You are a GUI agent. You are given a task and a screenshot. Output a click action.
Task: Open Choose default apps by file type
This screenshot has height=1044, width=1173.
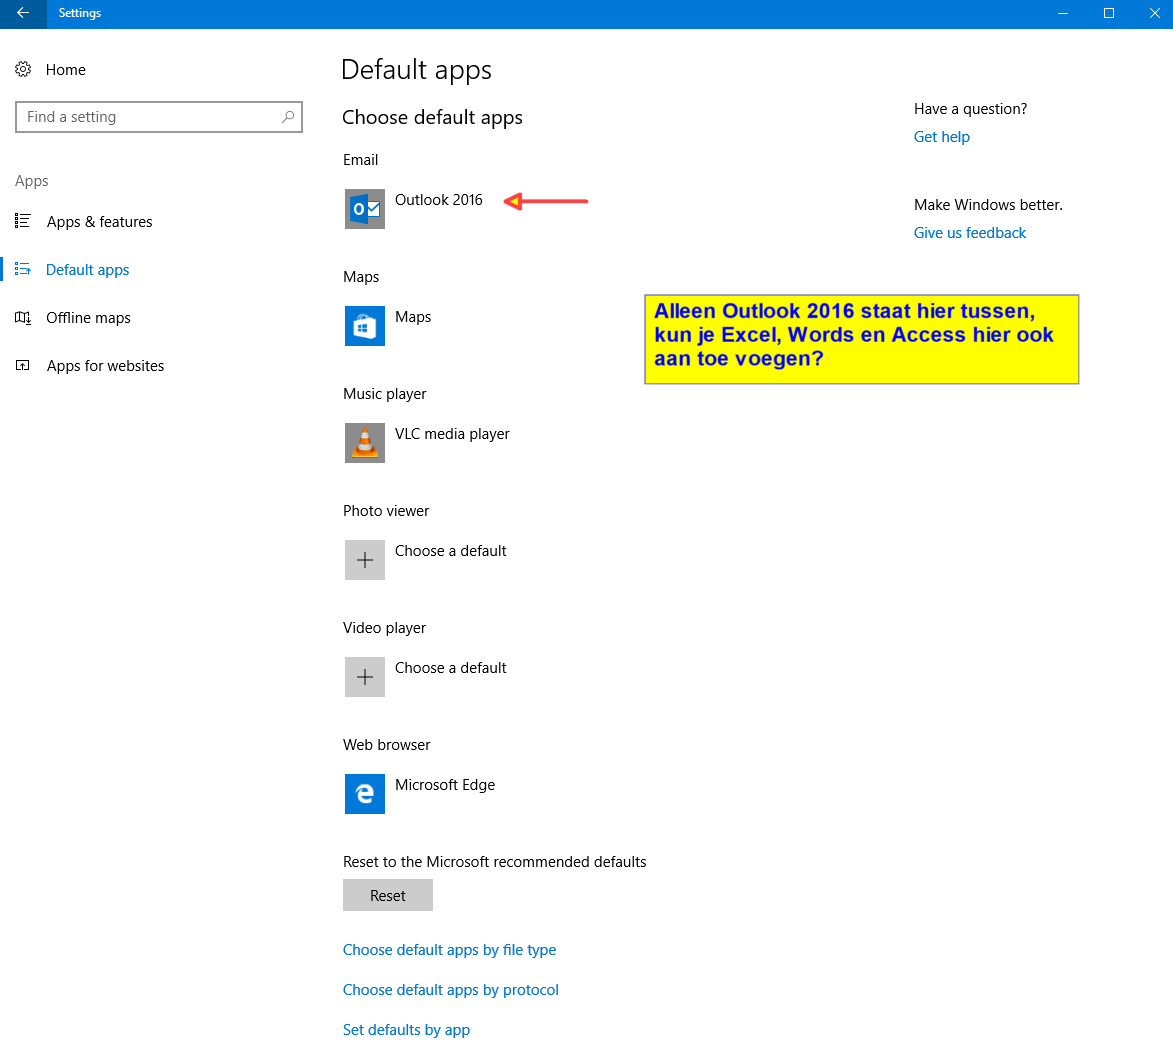coord(449,950)
